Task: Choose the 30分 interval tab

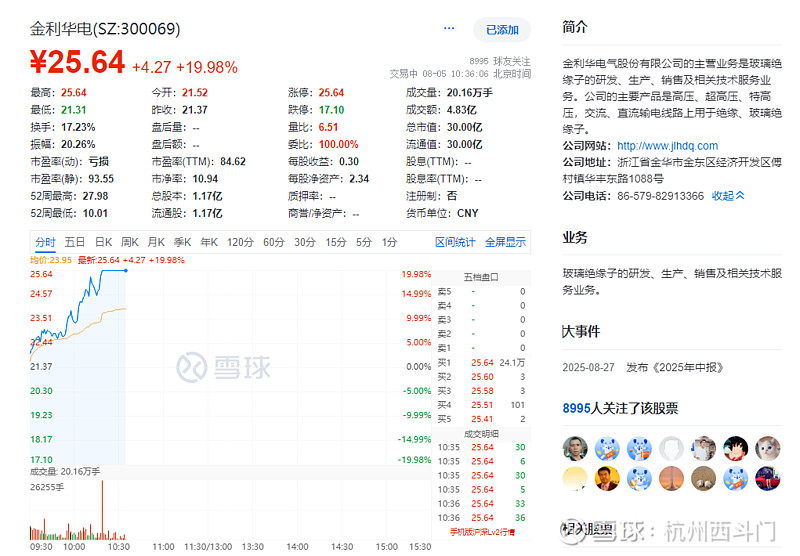Action: (305, 242)
